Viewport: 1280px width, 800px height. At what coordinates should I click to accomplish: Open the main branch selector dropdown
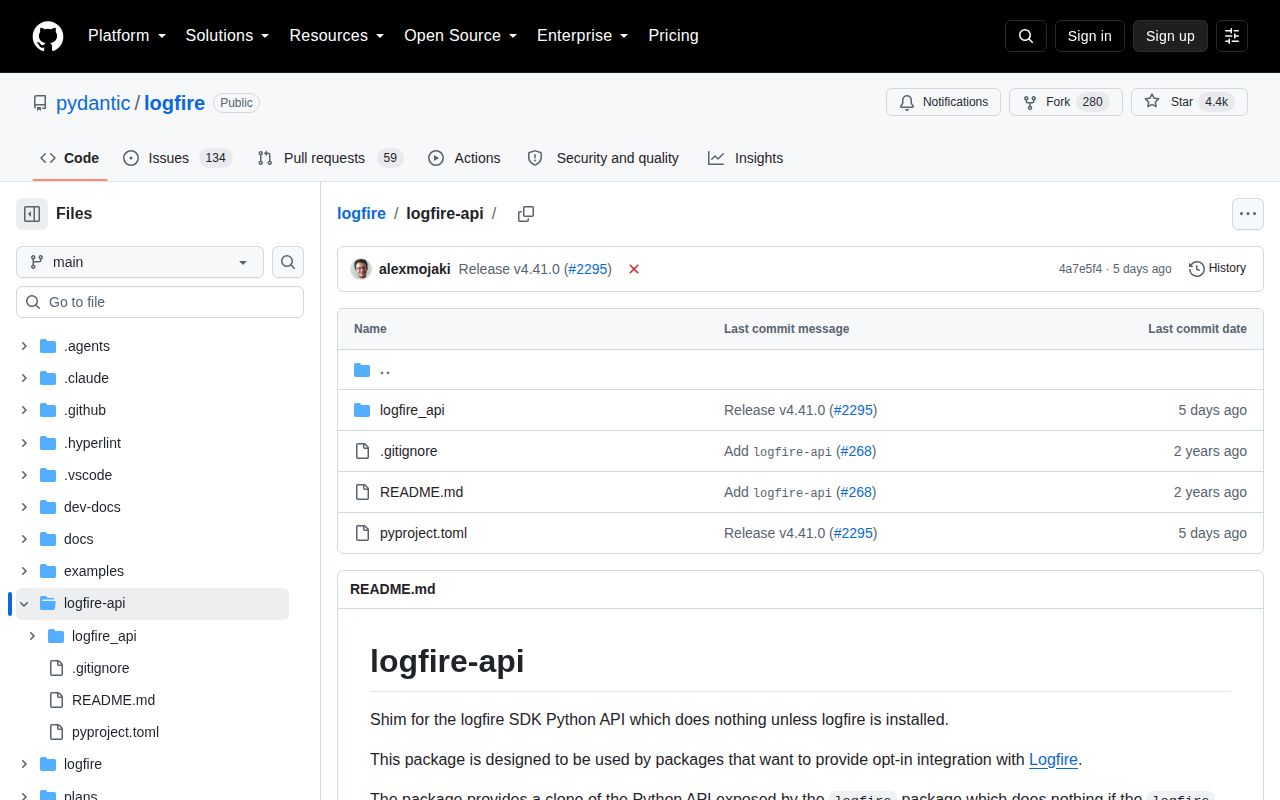point(140,262)
